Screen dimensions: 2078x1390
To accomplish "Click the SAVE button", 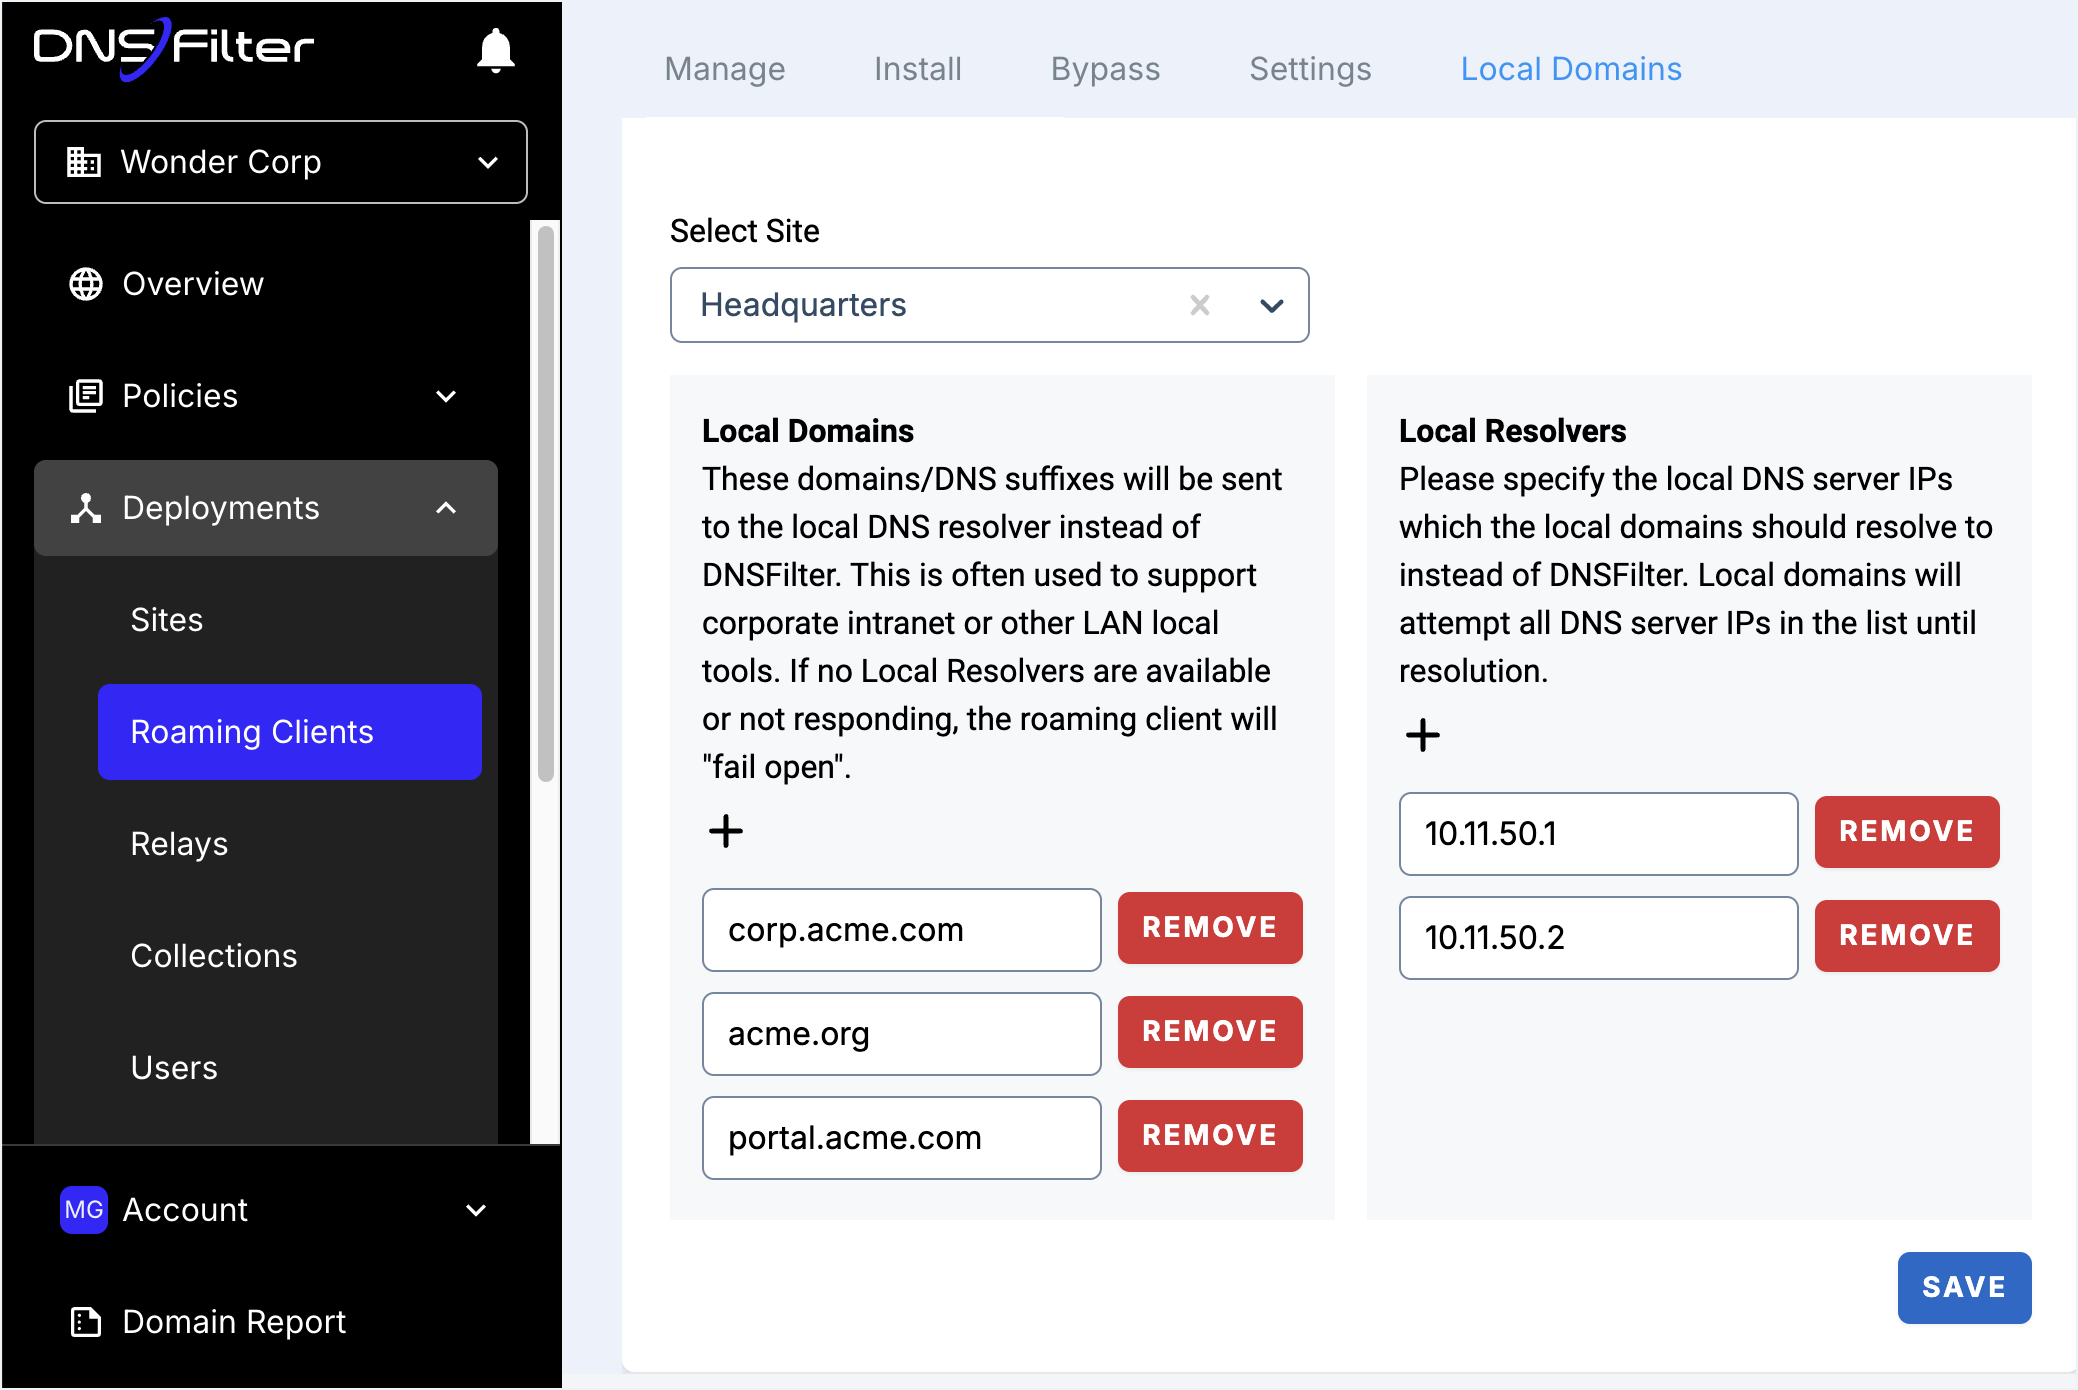I will coord(1964,1288).
